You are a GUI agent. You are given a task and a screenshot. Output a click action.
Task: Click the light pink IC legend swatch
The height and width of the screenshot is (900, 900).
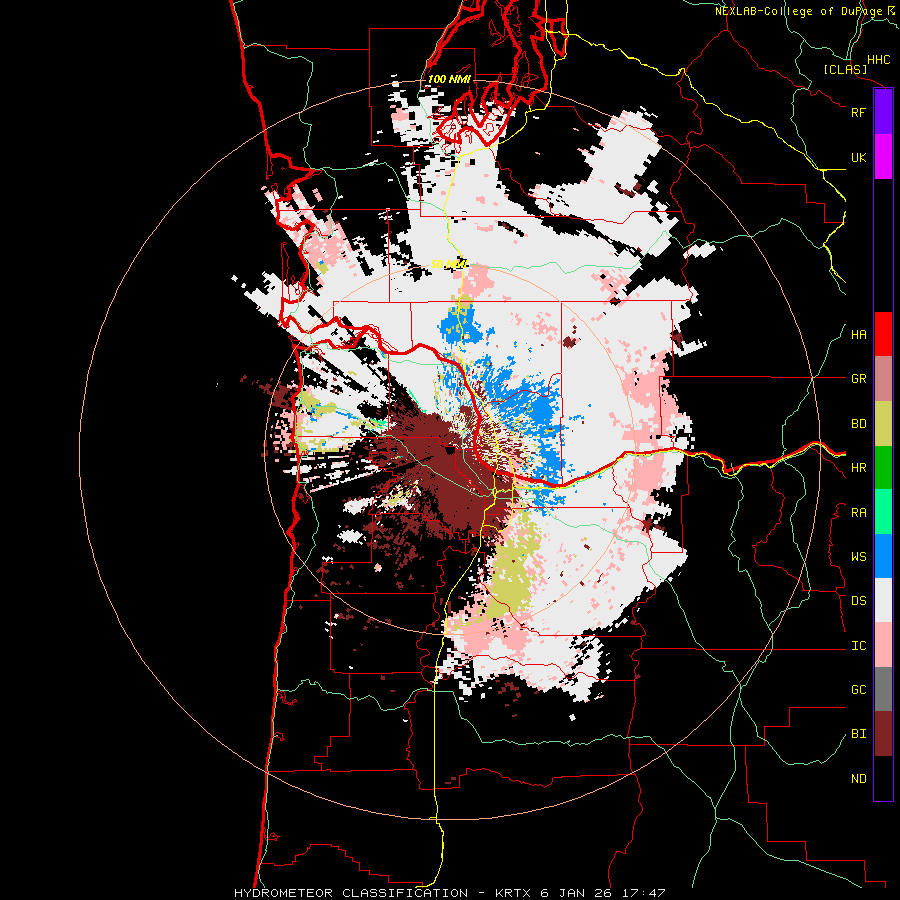883,645
